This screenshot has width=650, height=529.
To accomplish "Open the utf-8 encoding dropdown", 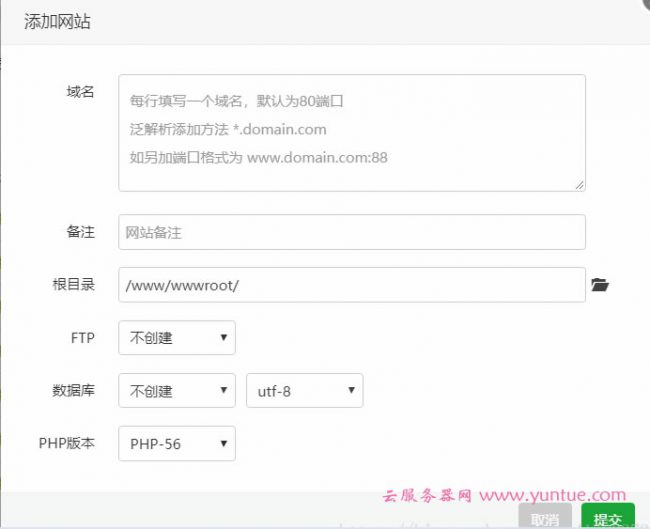I will 305,391.
